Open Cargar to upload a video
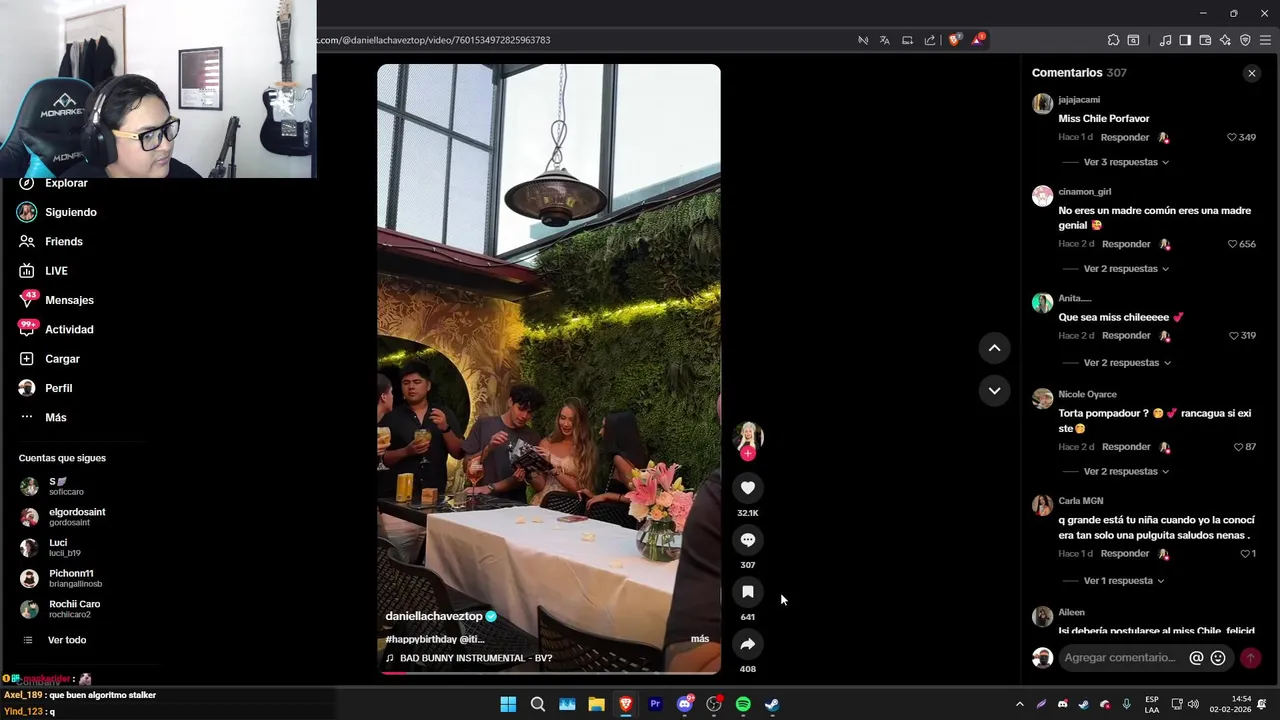The width and height of the screenshot is (1280, 720). tap(62, 359)
